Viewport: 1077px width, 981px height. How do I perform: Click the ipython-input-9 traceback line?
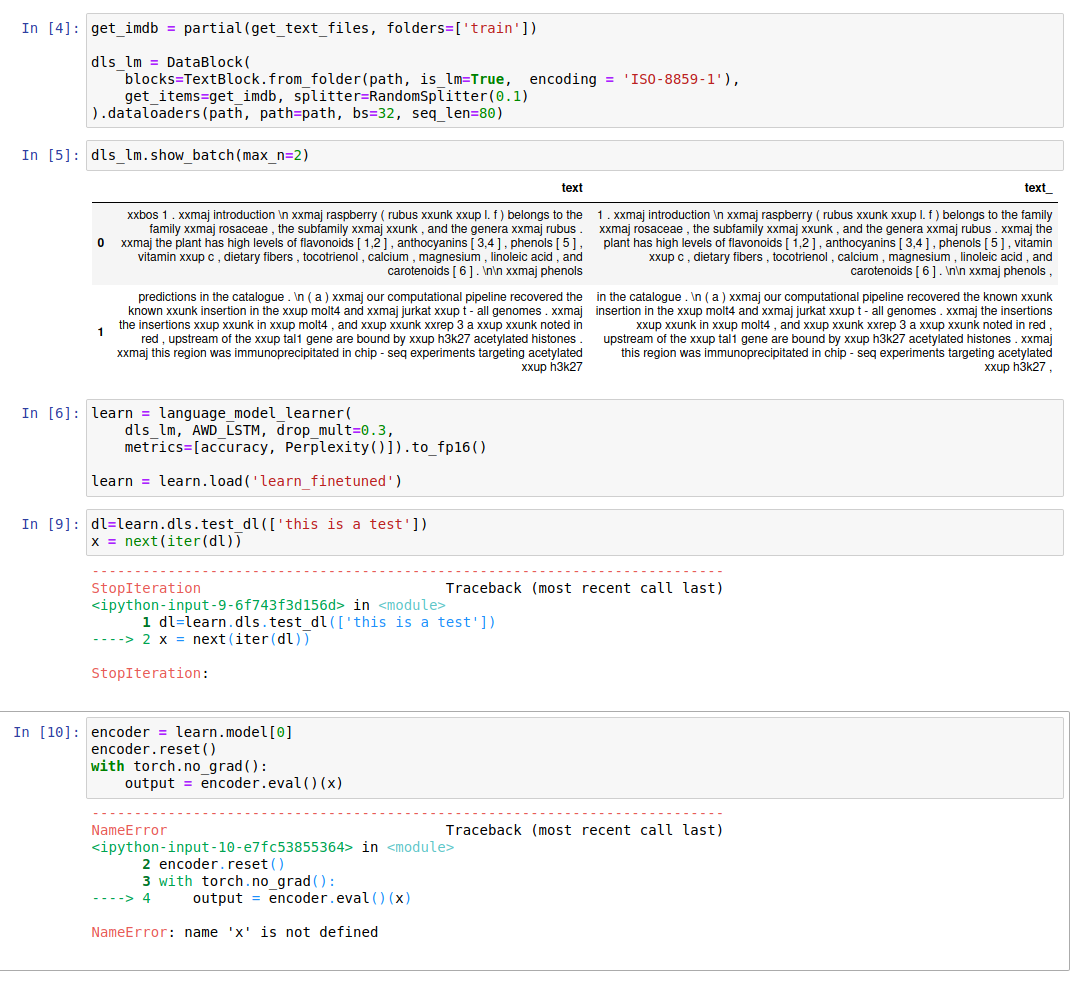tap(218, 605)
